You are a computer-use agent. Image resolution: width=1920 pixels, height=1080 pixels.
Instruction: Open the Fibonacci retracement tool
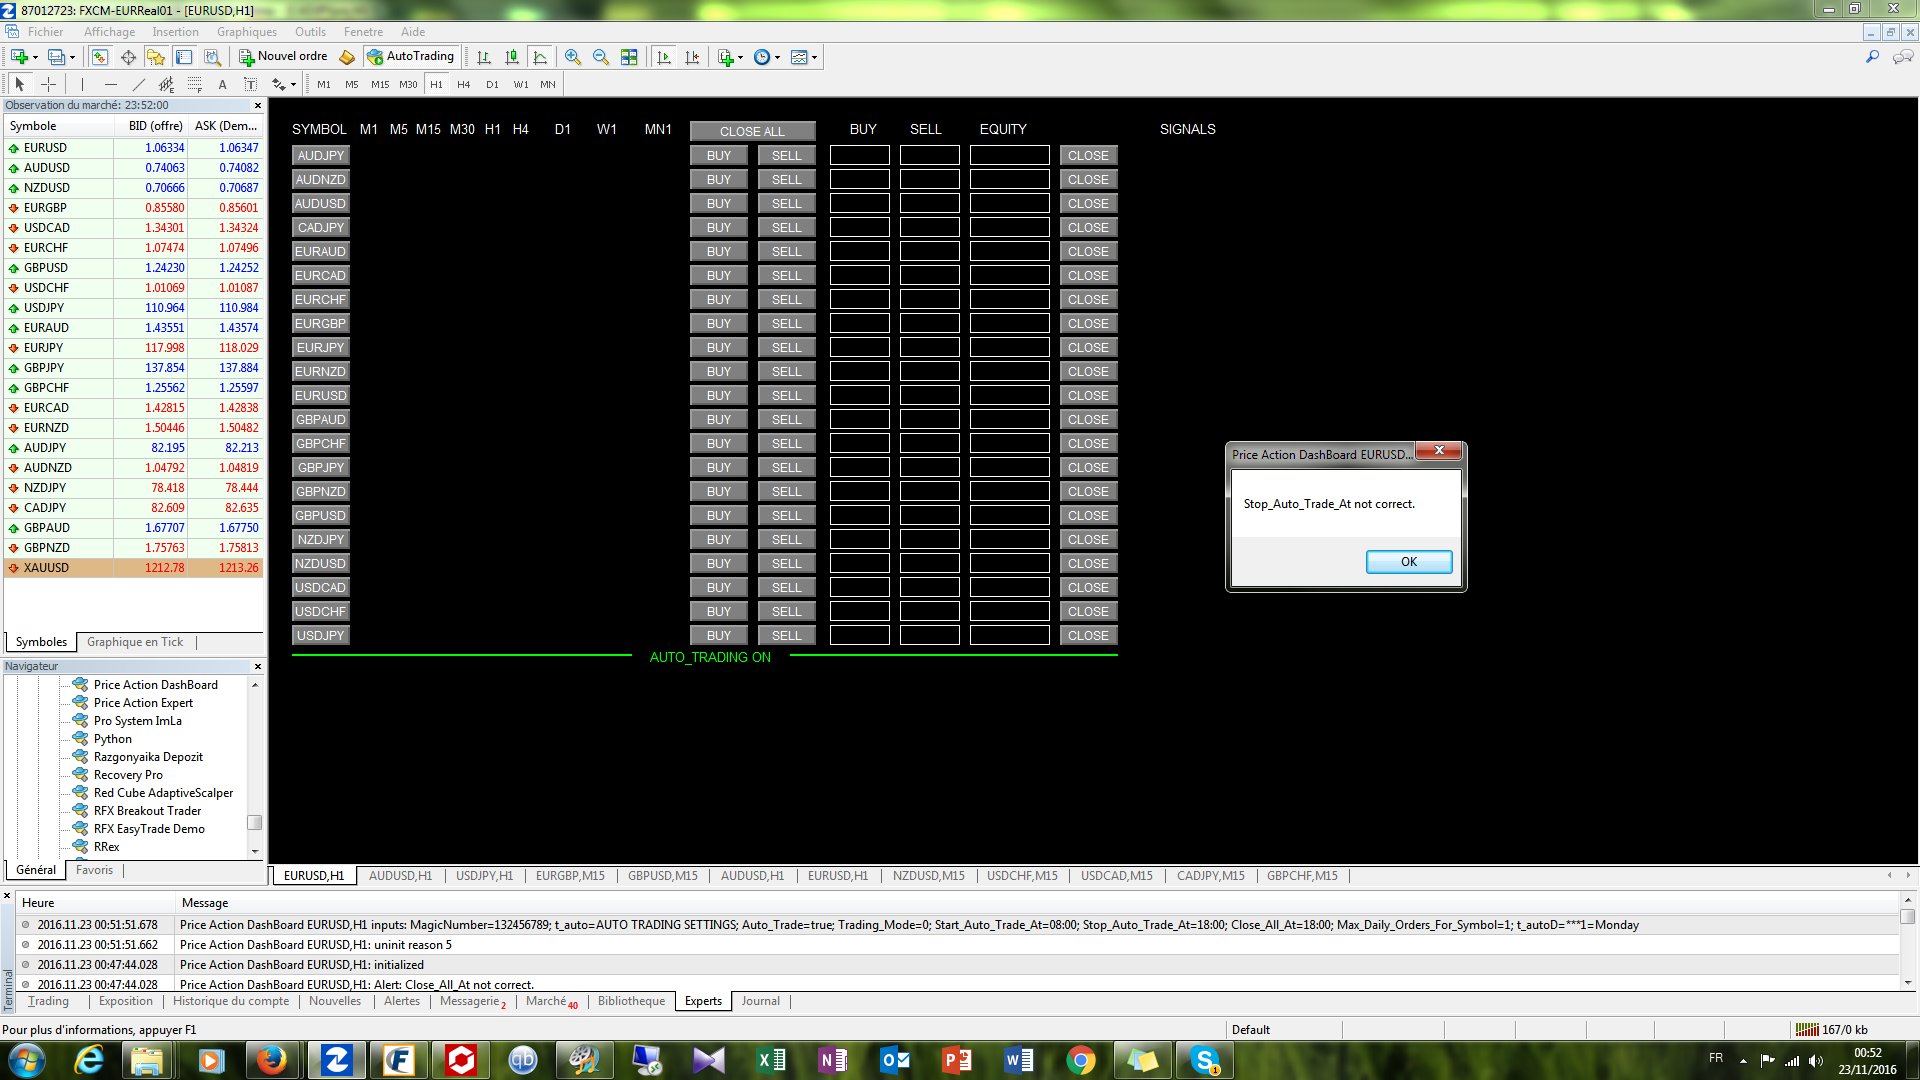coord(195,85)
